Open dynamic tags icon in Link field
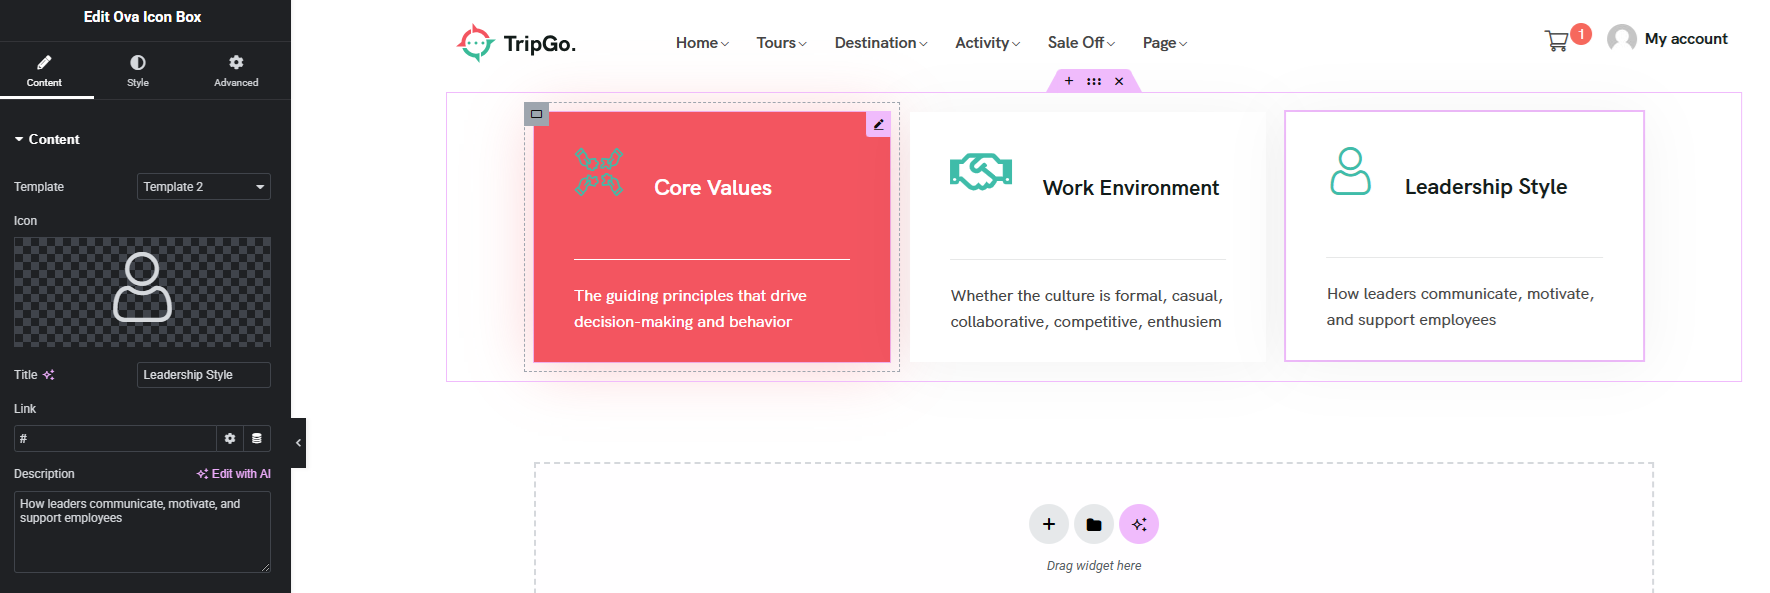 click(x=257, y=438)
